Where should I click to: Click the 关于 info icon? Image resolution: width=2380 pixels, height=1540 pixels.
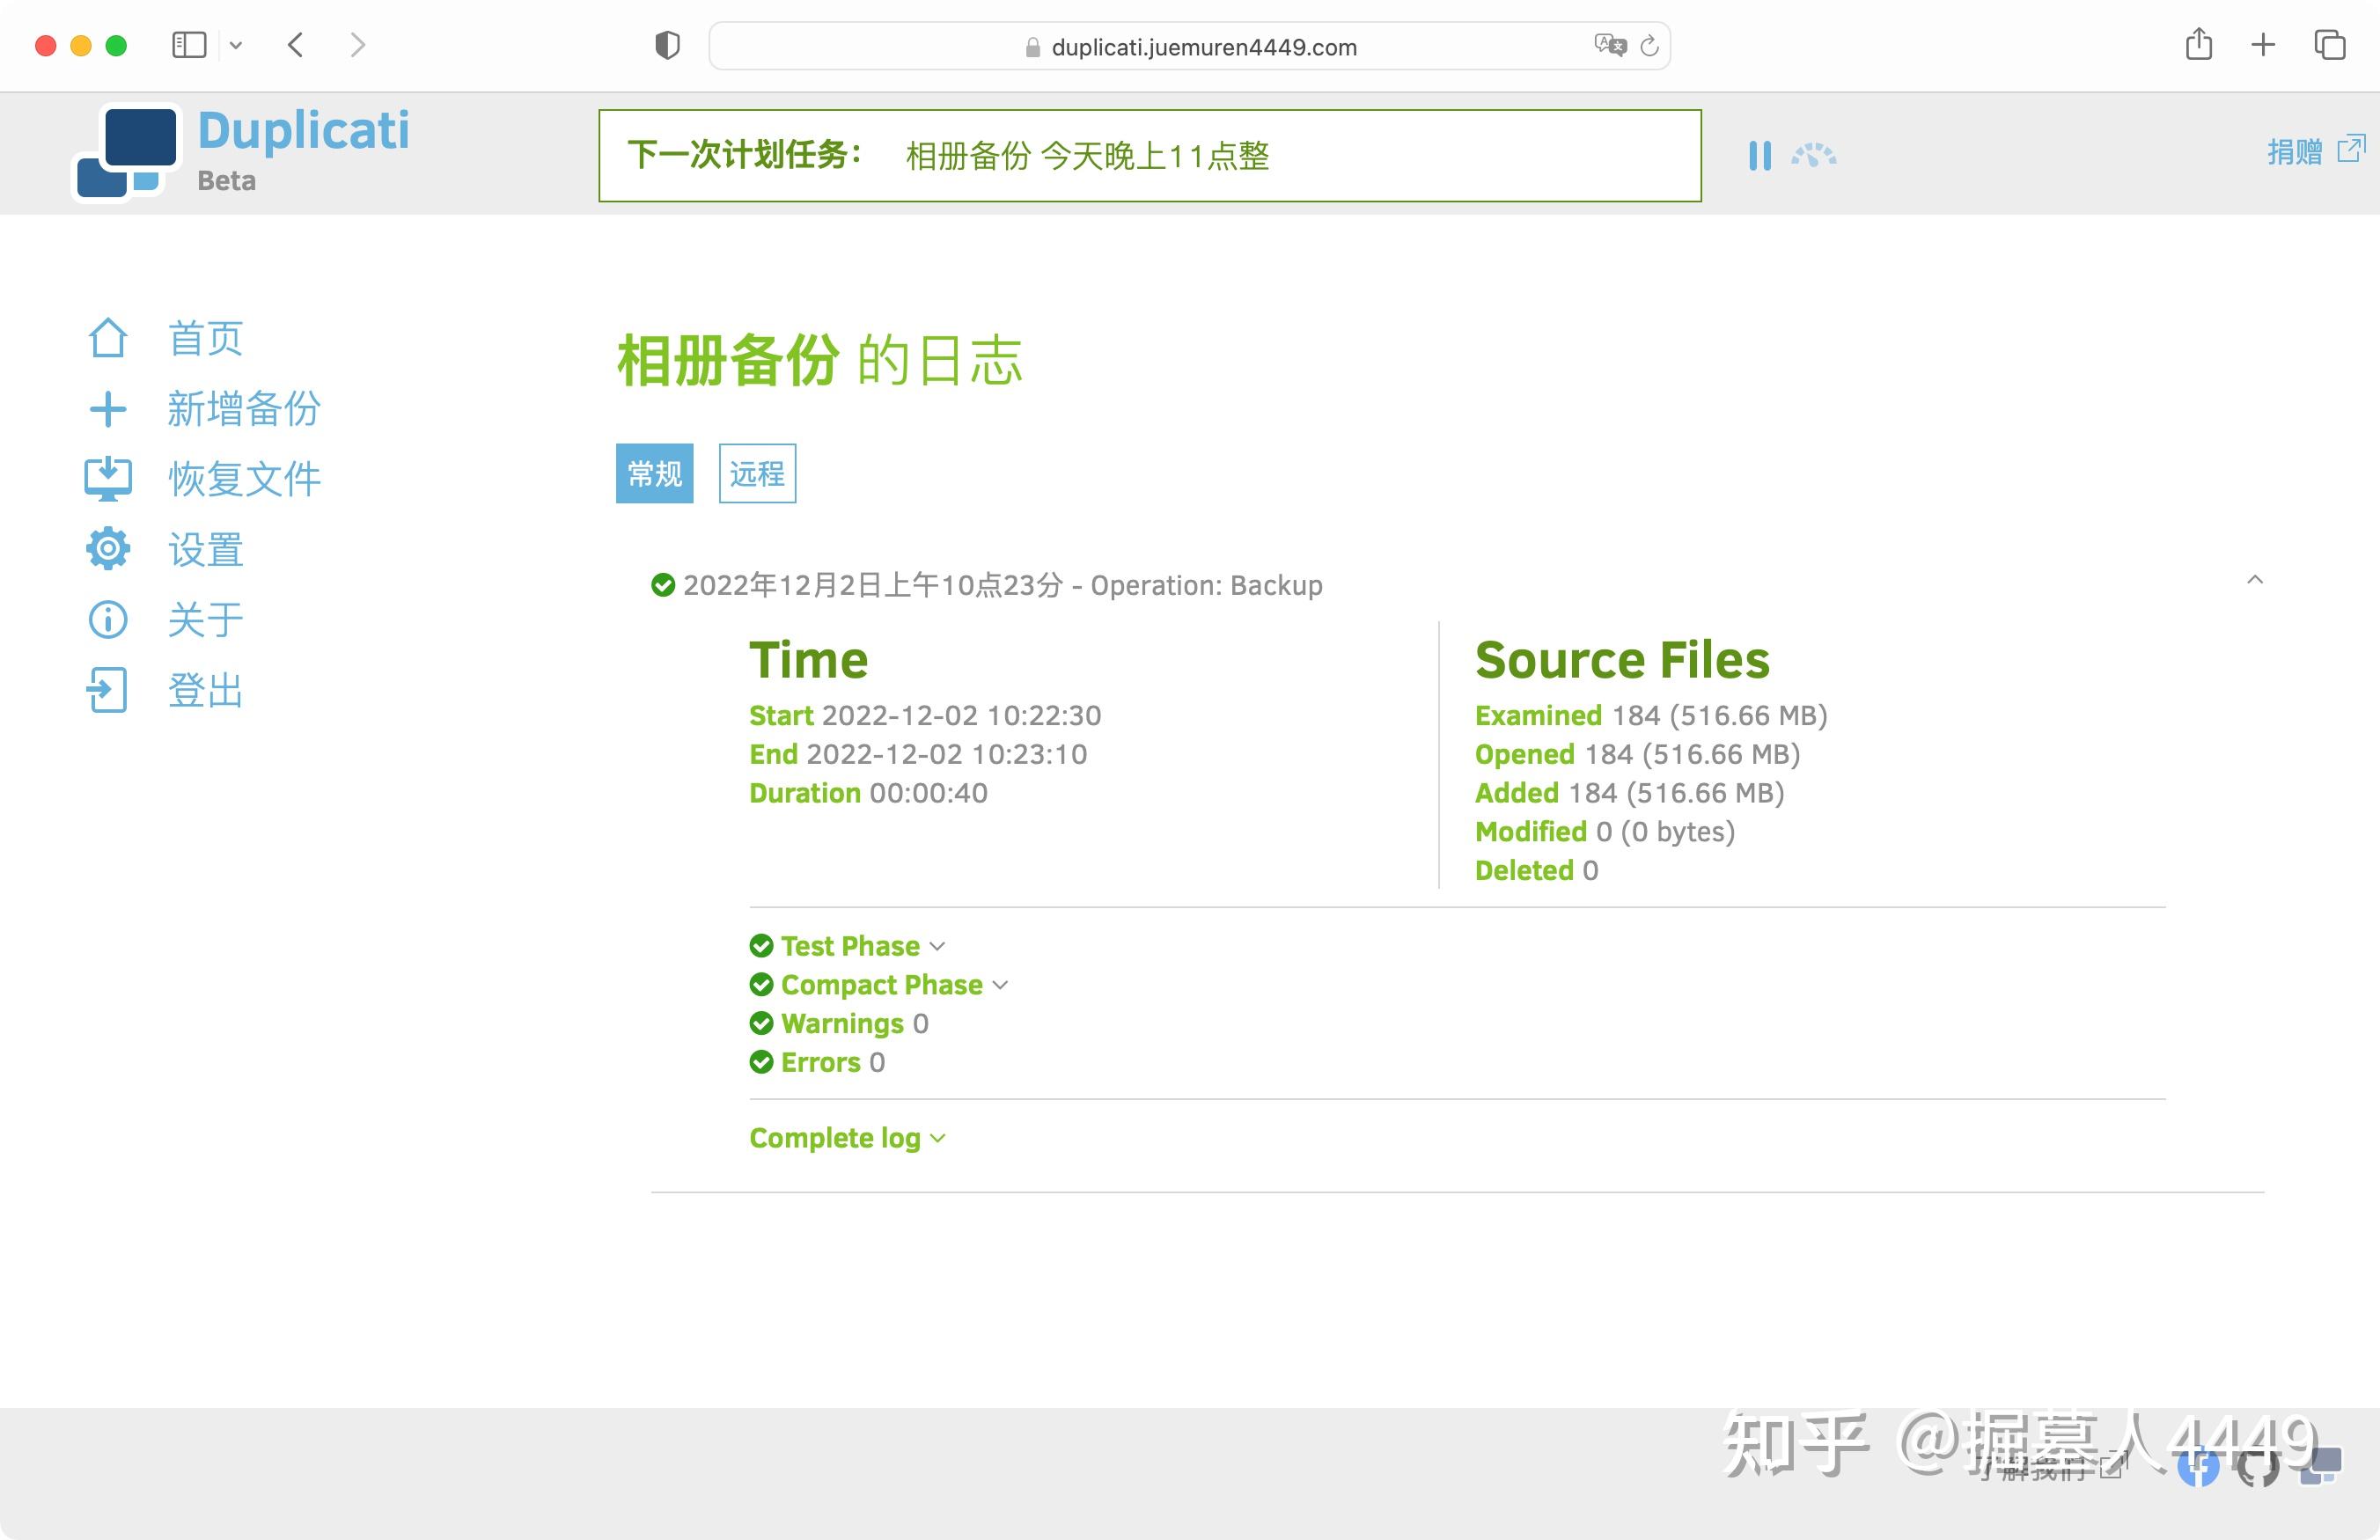coord(108,620)
